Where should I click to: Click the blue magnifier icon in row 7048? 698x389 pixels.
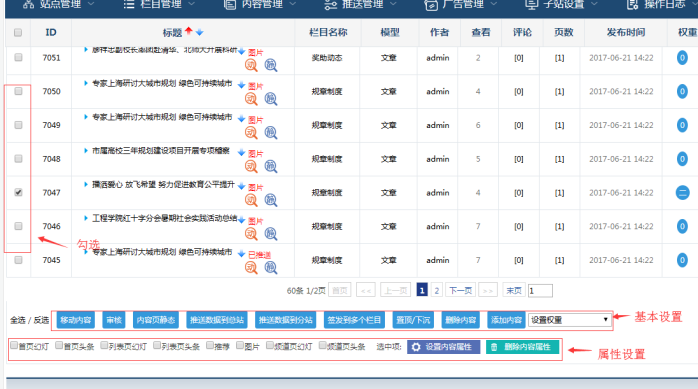pos(271,166)
